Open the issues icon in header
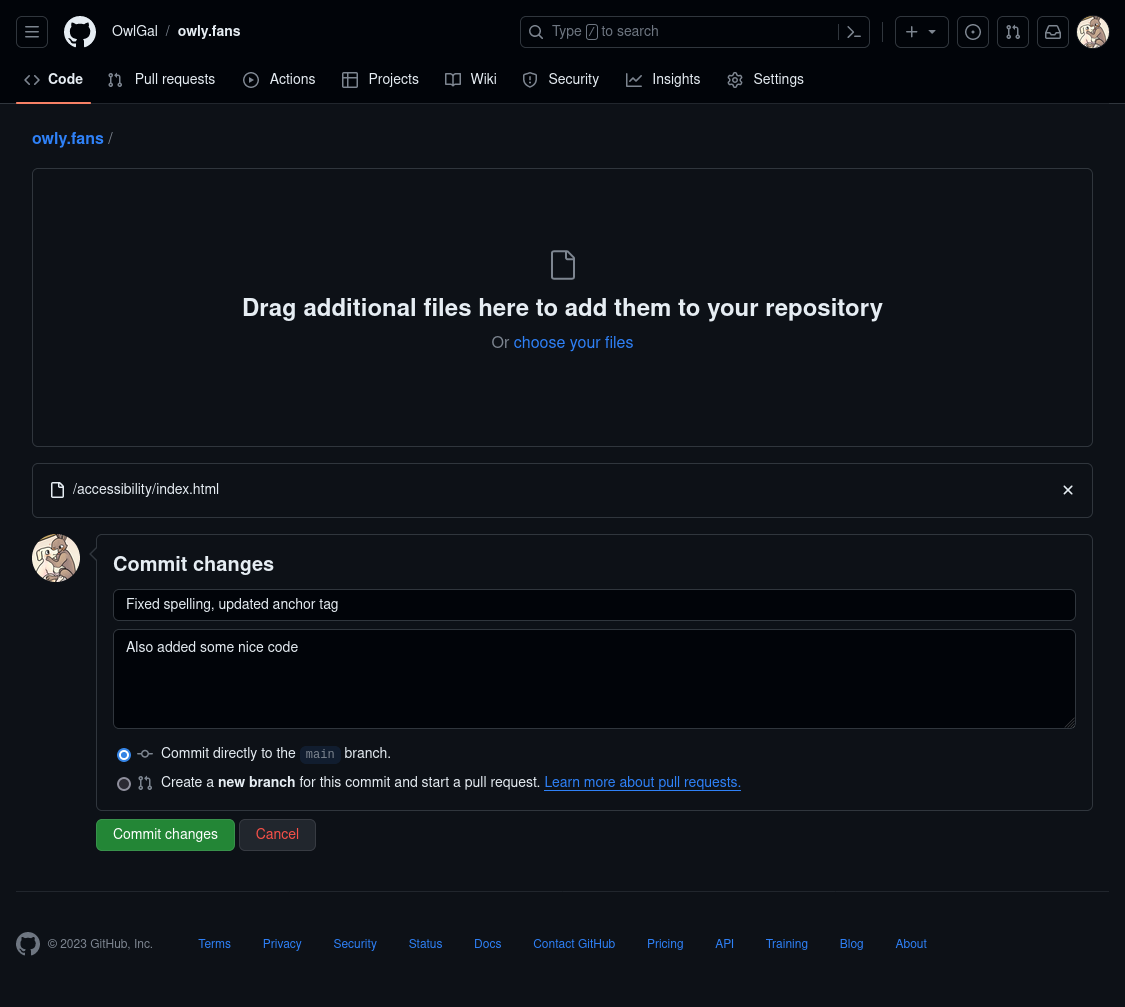 pos(972,32)
